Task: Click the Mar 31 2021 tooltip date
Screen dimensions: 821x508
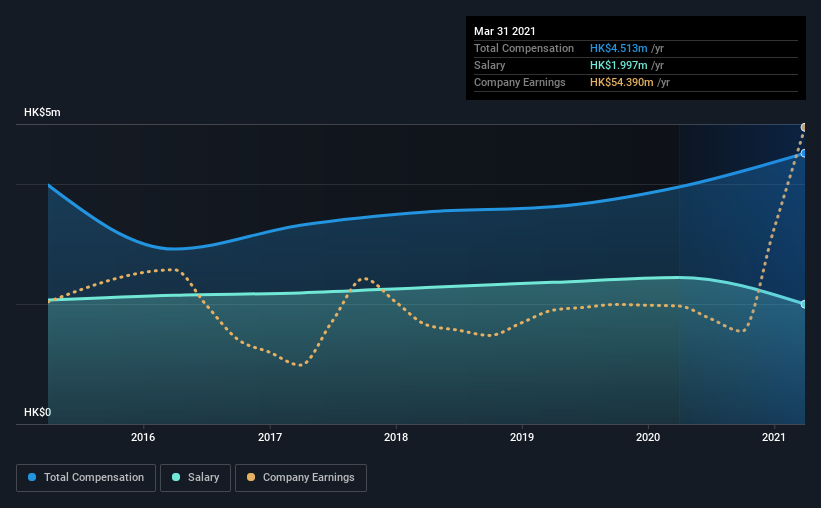Action: pyautogui.click(x=505, y=31)
